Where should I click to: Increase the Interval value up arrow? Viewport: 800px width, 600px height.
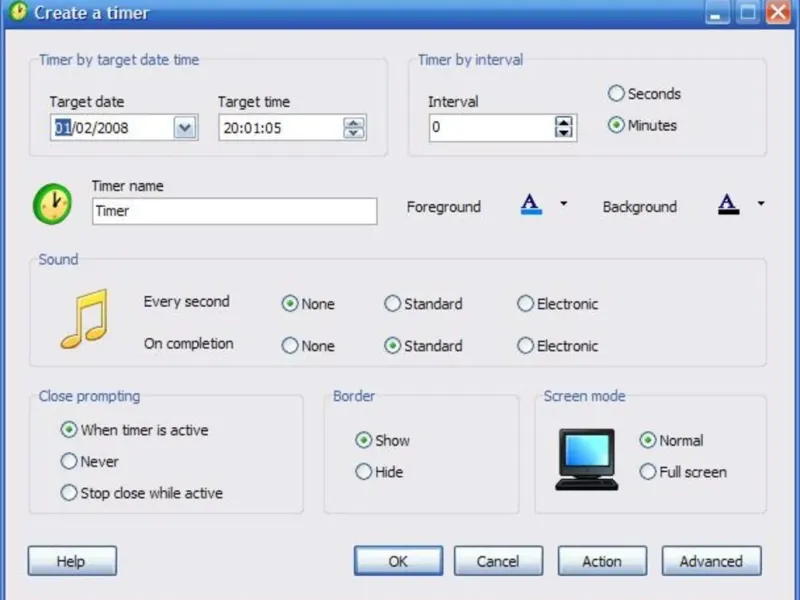[x=563, y=122]
